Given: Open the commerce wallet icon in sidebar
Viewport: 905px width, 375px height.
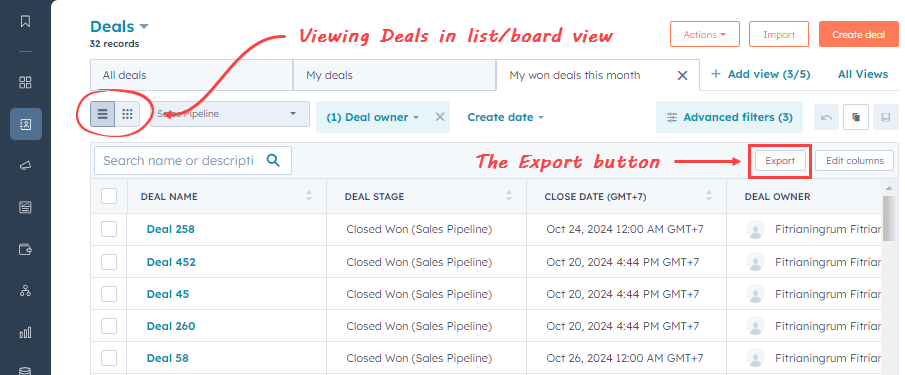Looking at the screenshot, I should click(x=25, y=249).
